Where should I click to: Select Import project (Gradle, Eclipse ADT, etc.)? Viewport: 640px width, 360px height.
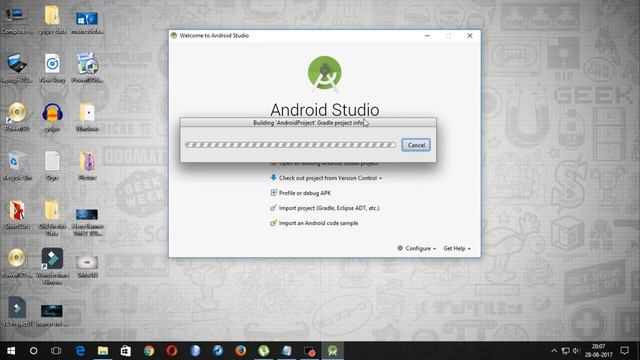325,208
